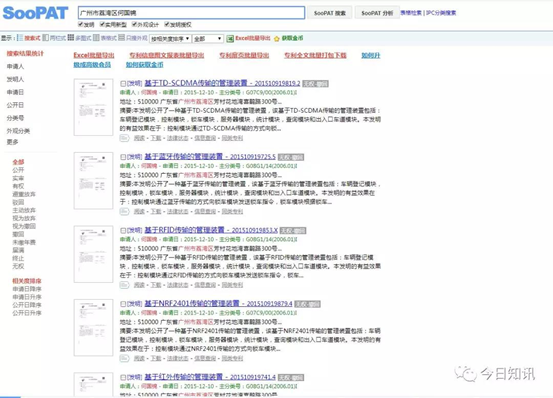Click the quick-view icon under RFID result
The width and height of the screenshot is (553, 398).
[x=124, y=285]
